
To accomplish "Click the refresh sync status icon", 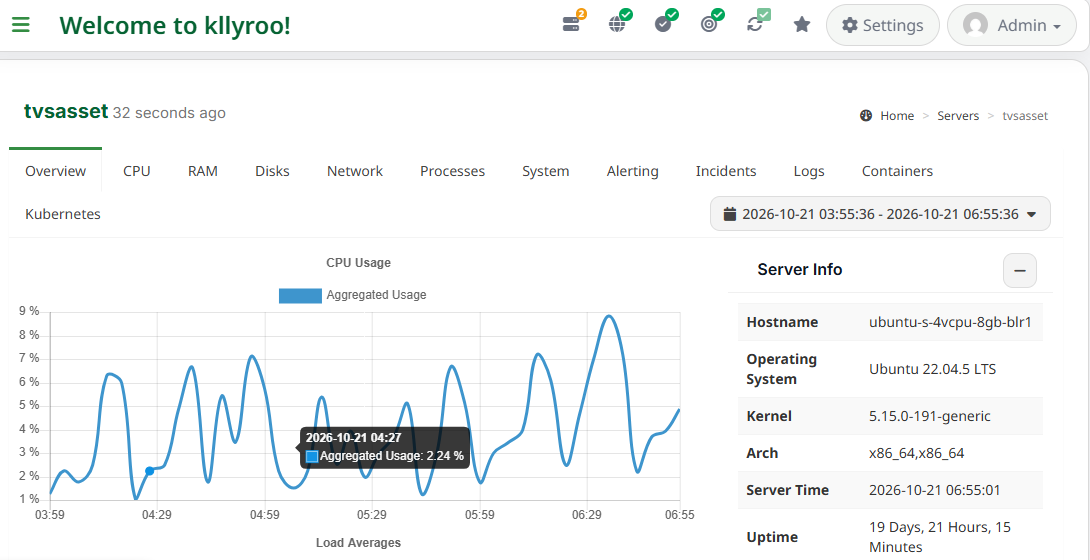I will tap(756, 23).
